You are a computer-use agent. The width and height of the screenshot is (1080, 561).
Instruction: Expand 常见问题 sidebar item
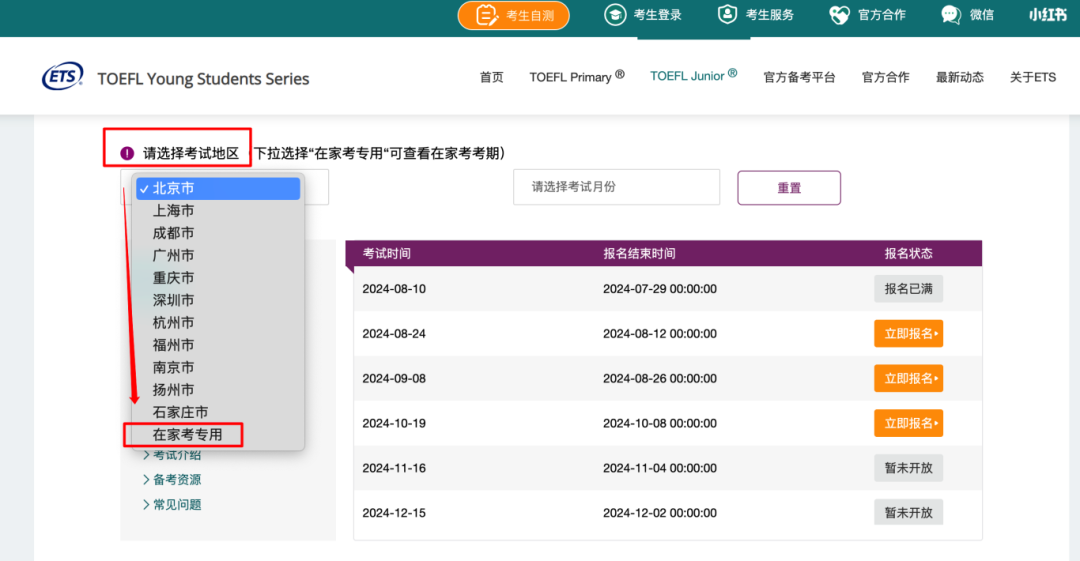pos(172,504)
